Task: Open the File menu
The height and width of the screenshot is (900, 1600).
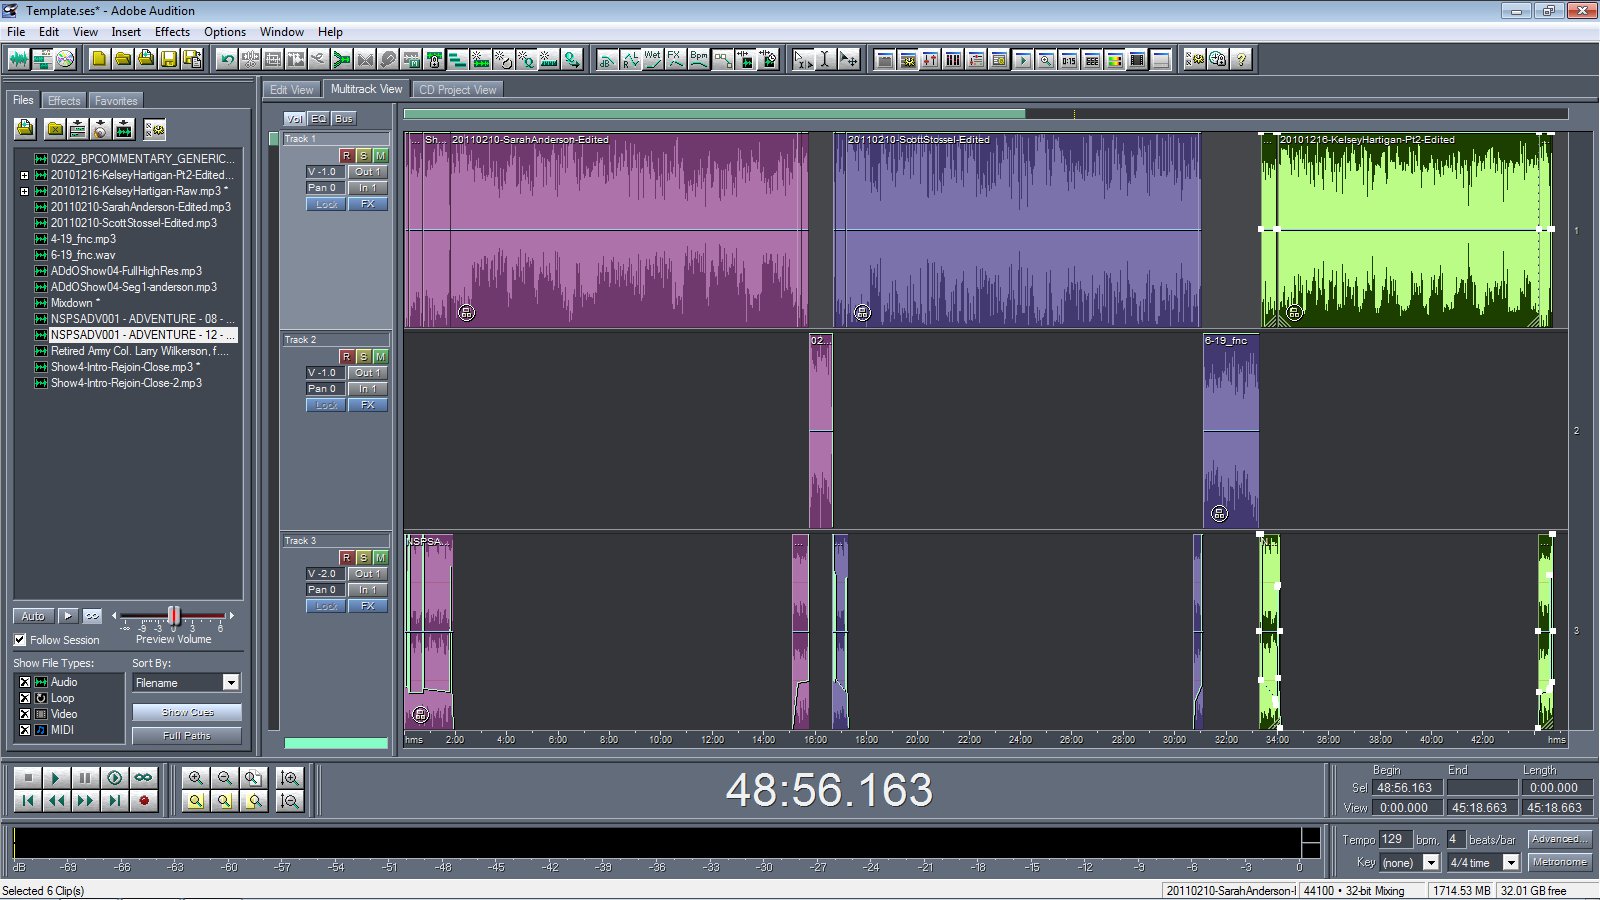Action: tap(16, 32)
